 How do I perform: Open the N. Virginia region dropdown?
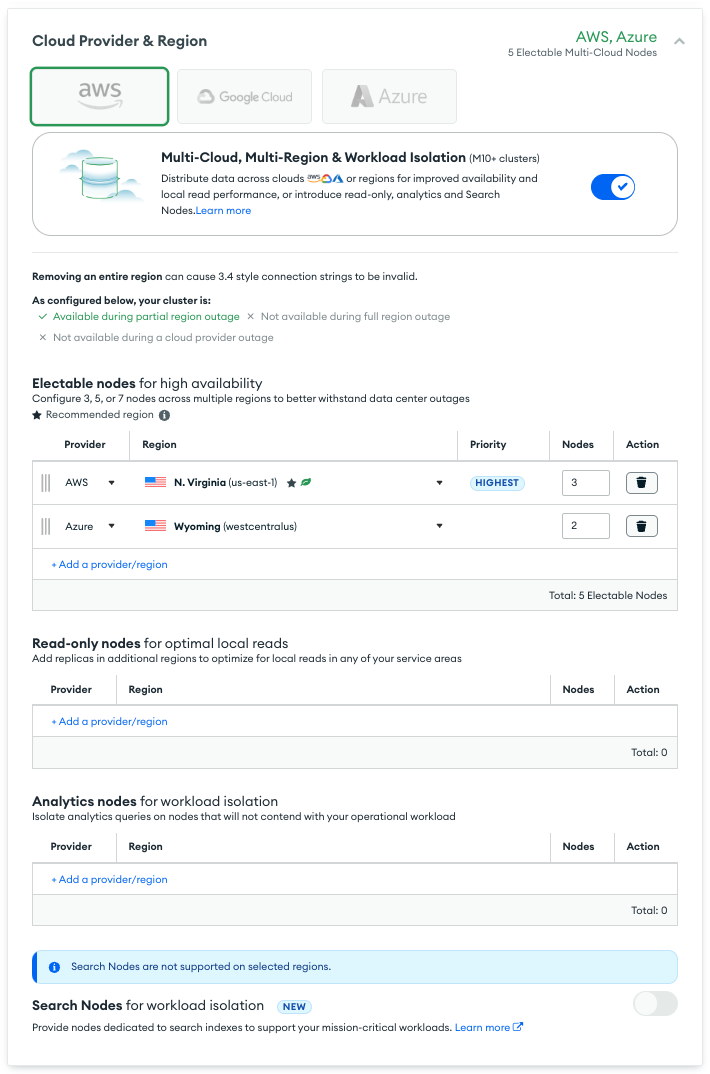[439, 483]
